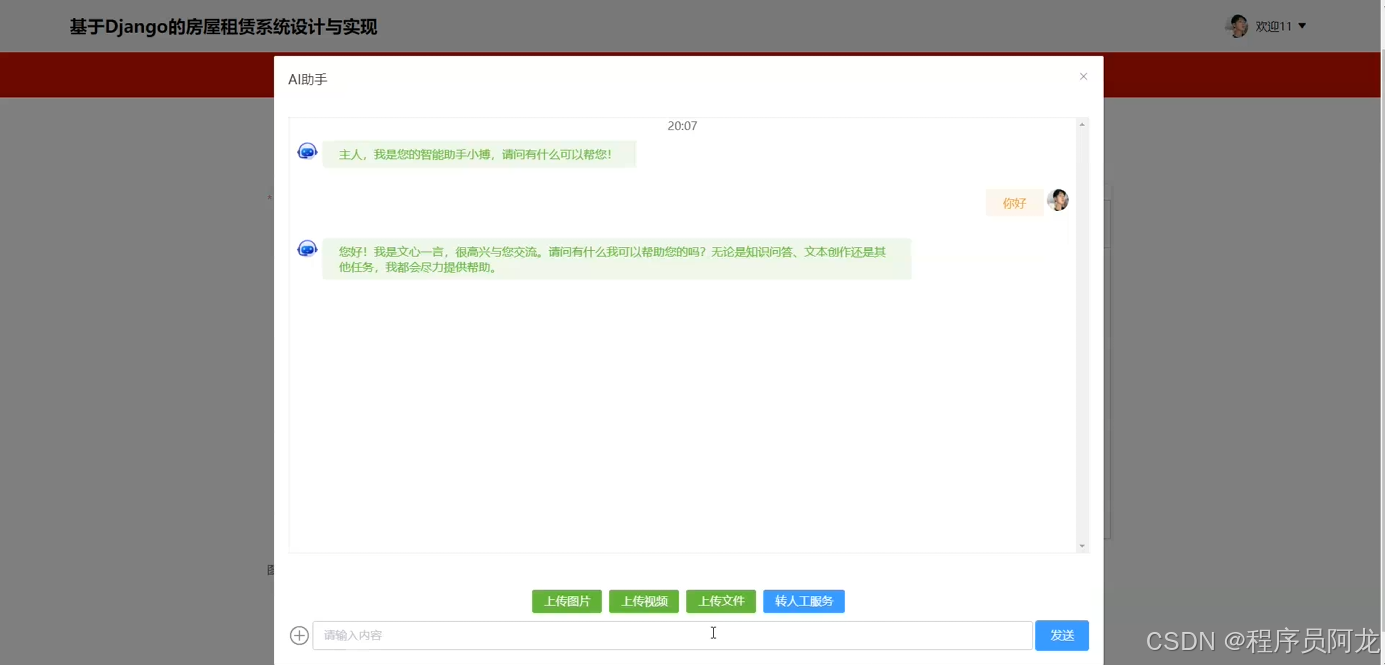Viewport: 1385px width, 665px height.
Task: Click the 上传视频 button
Action: click(x=644, y=601)
